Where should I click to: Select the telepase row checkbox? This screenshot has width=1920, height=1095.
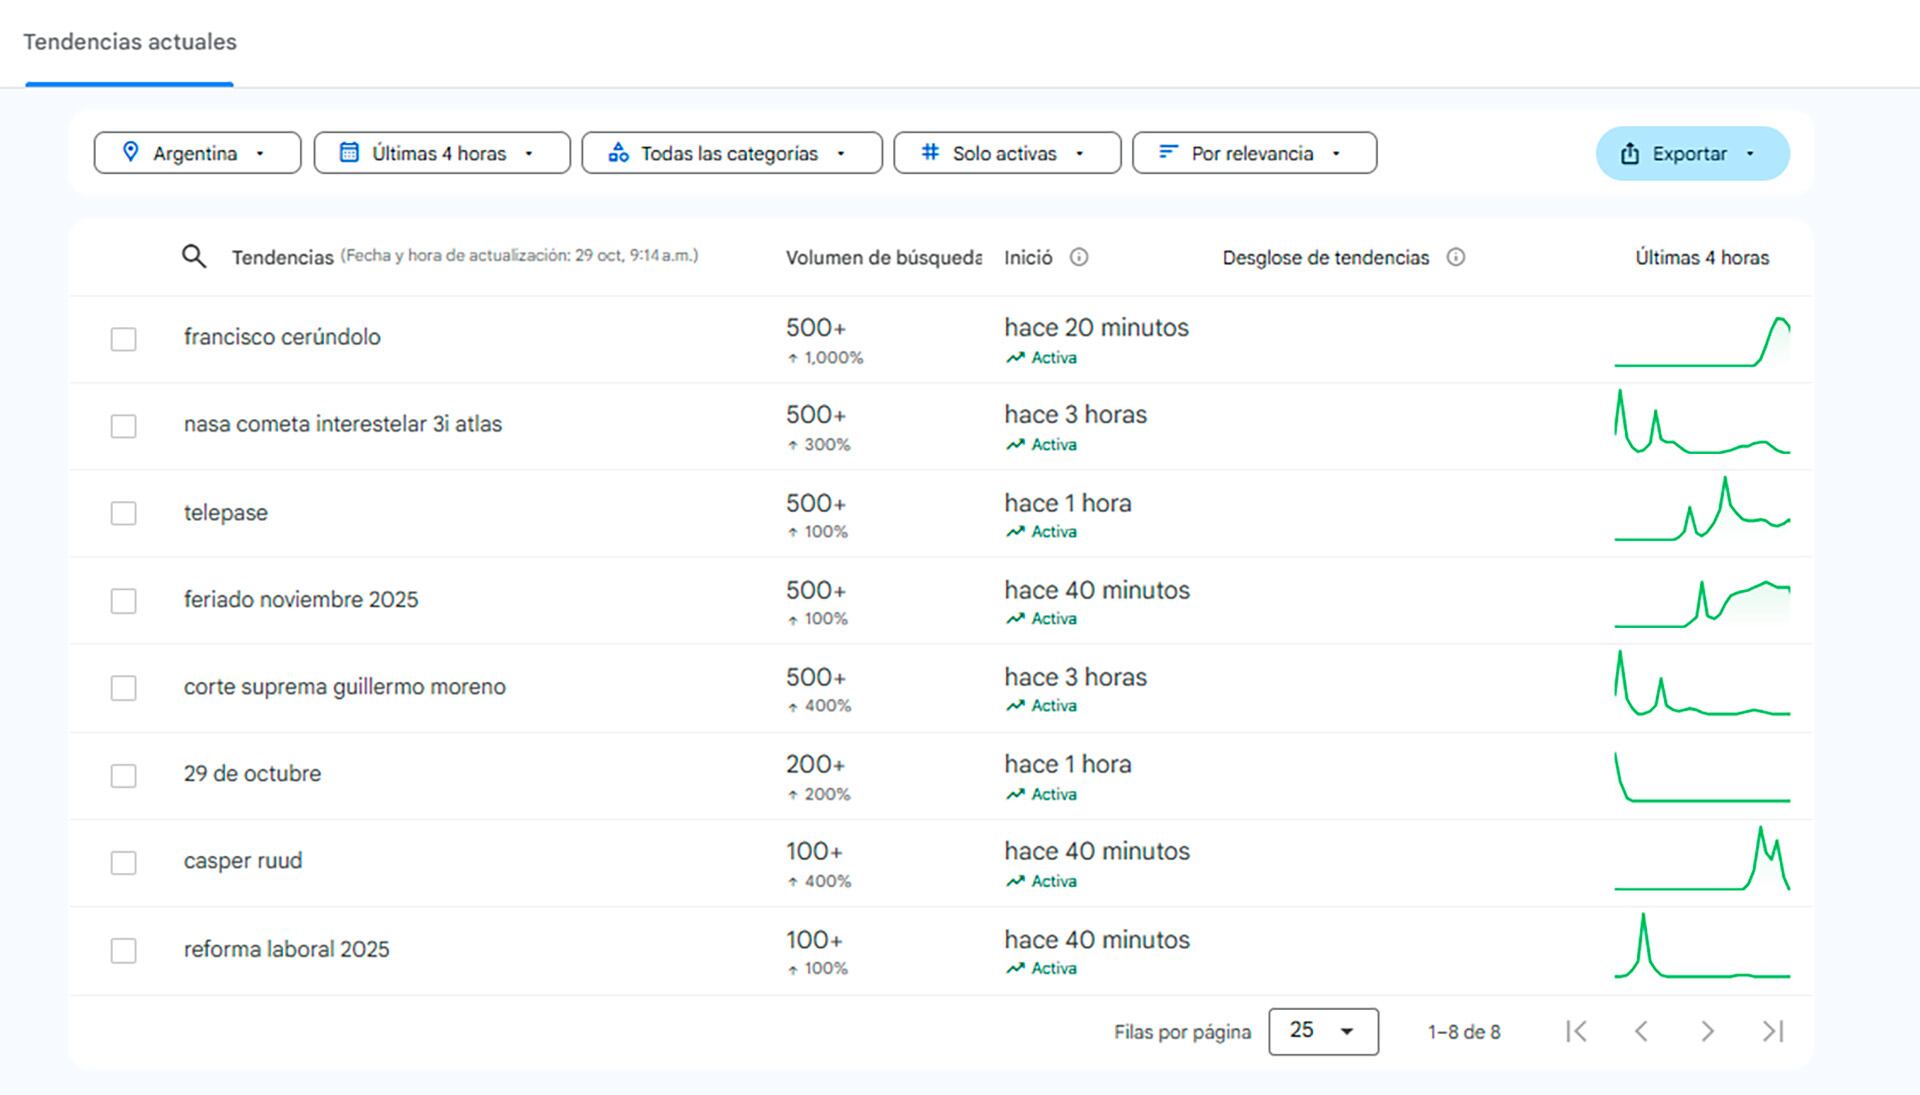(124, 513)
